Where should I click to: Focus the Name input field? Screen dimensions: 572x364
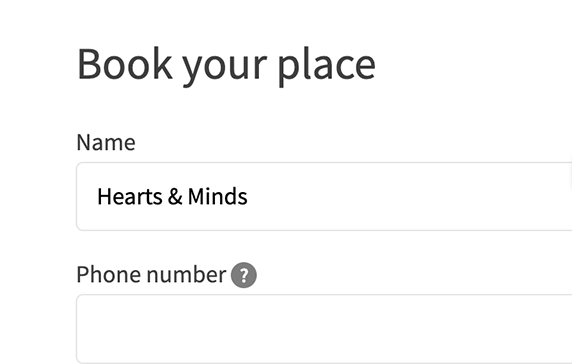point(324,197)
